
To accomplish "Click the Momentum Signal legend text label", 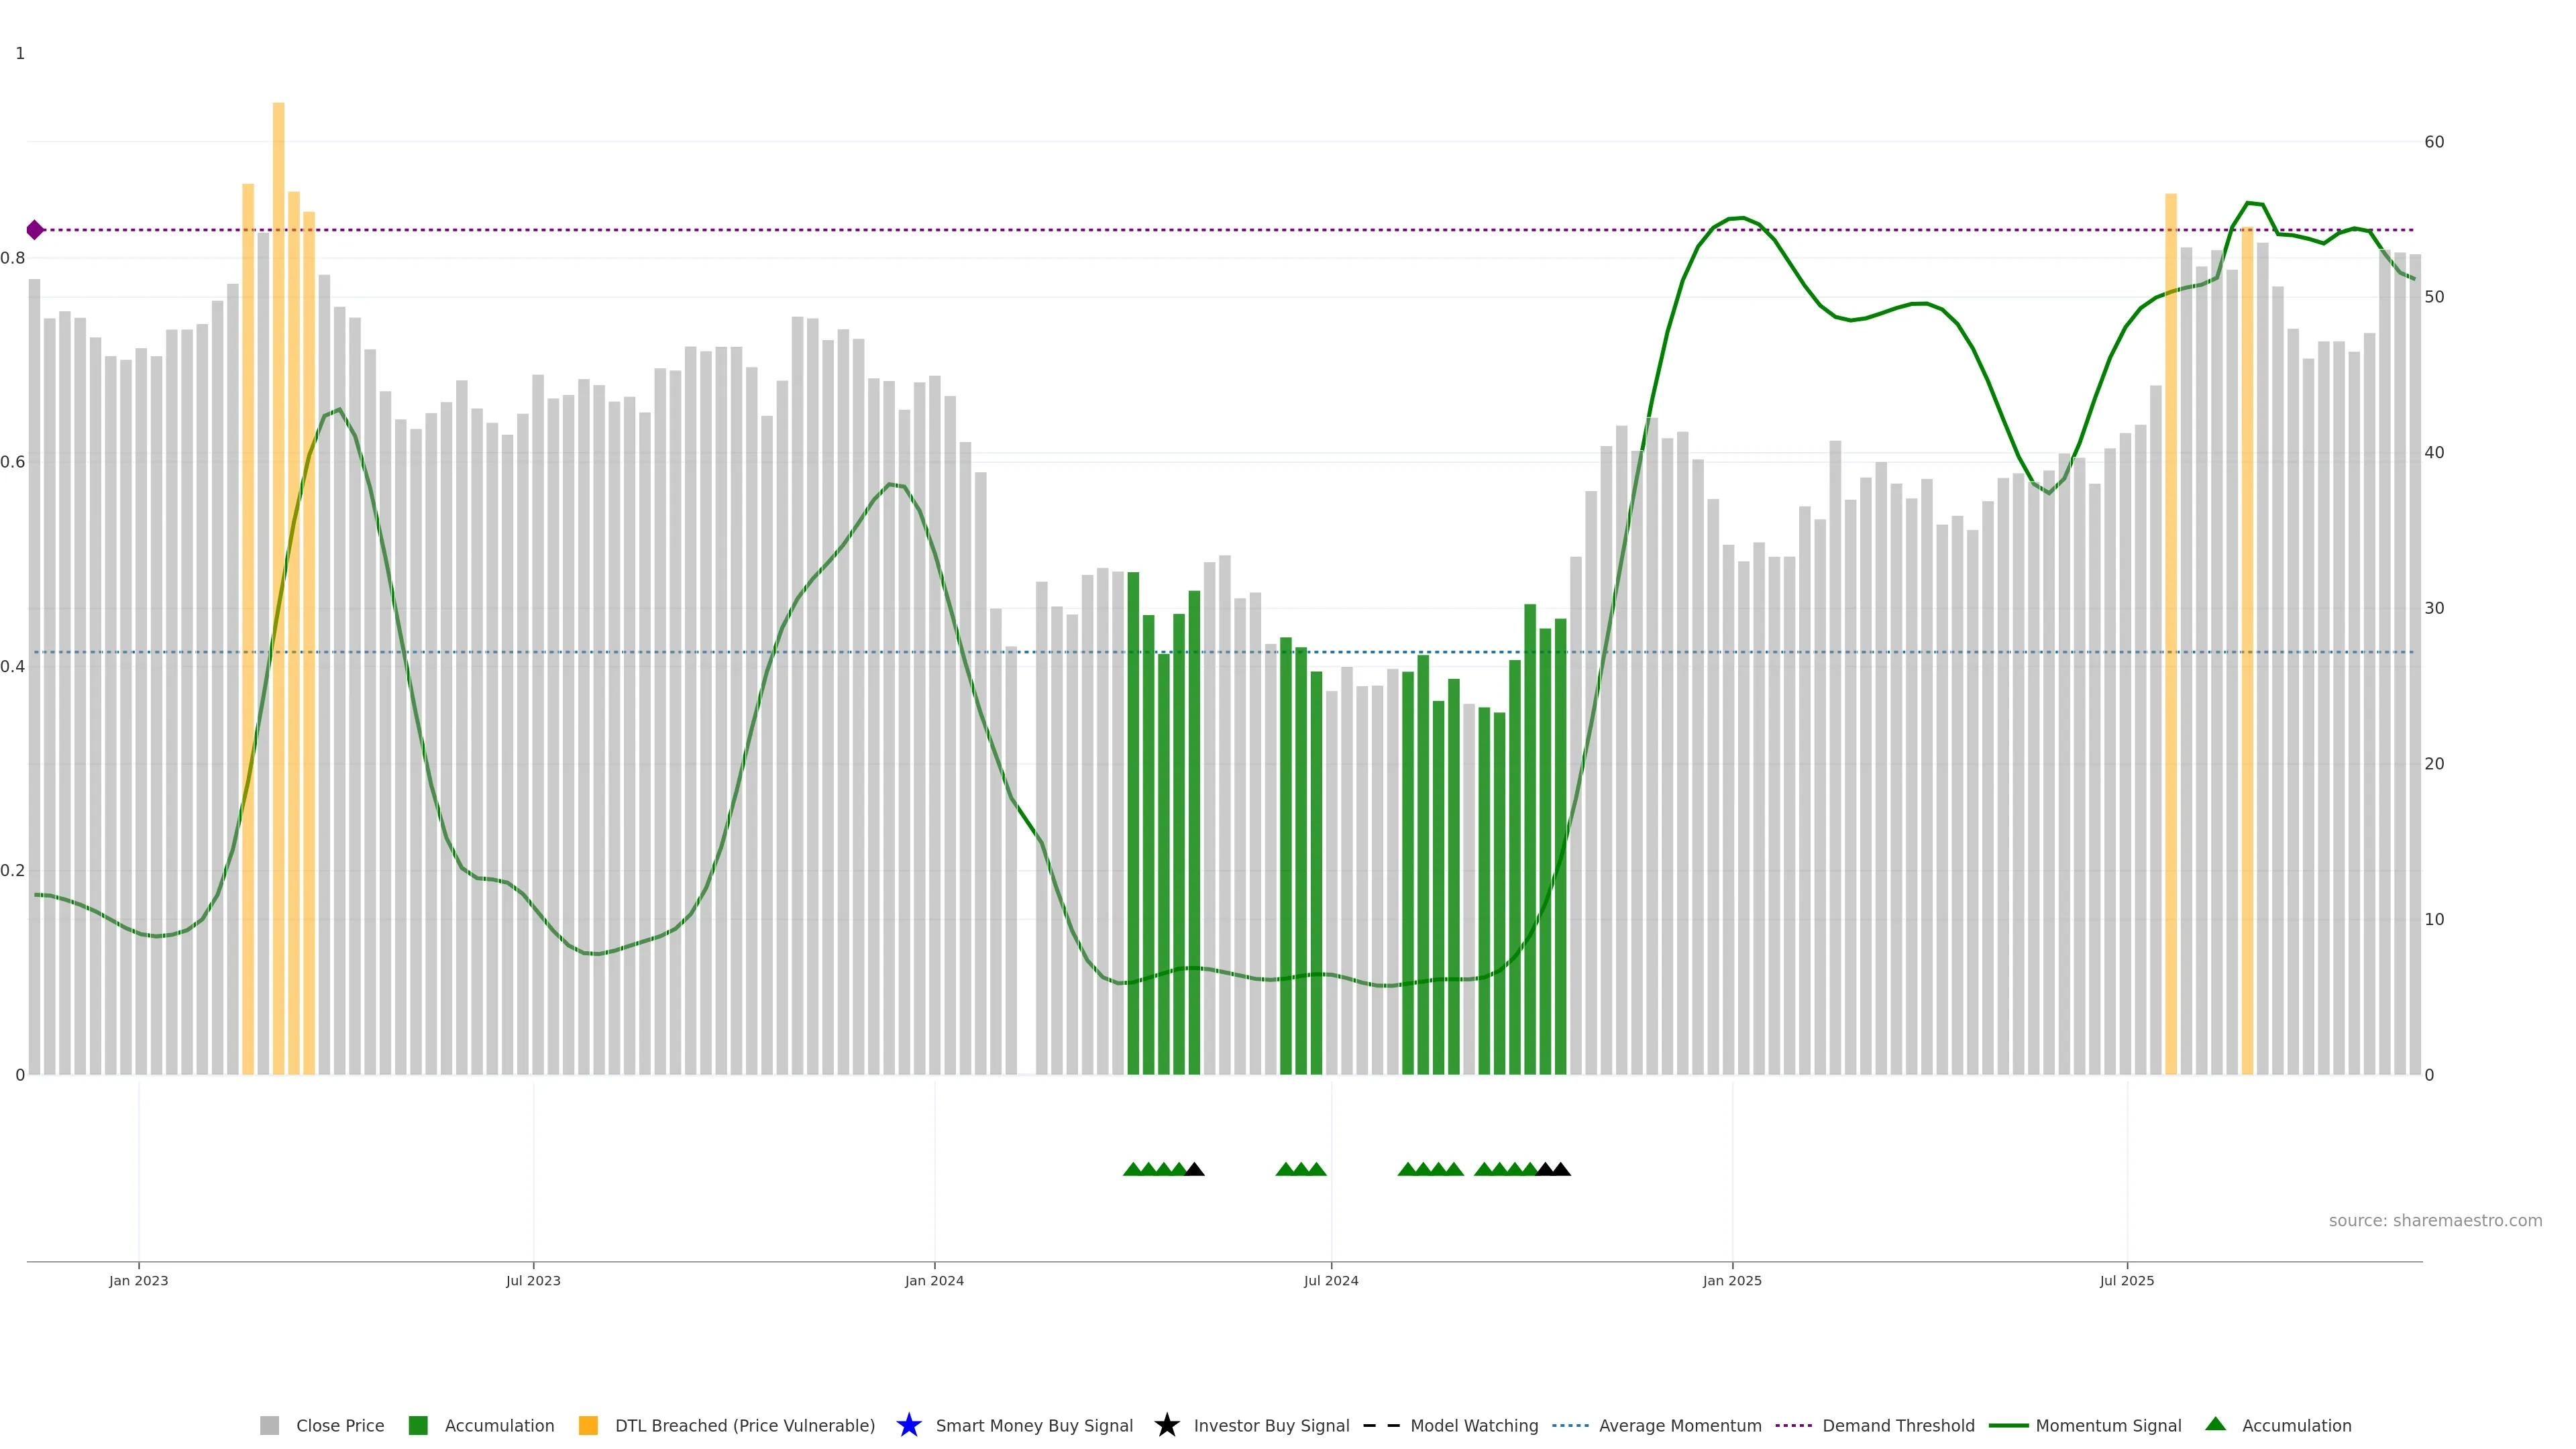I will [x=2108, y=1425].
